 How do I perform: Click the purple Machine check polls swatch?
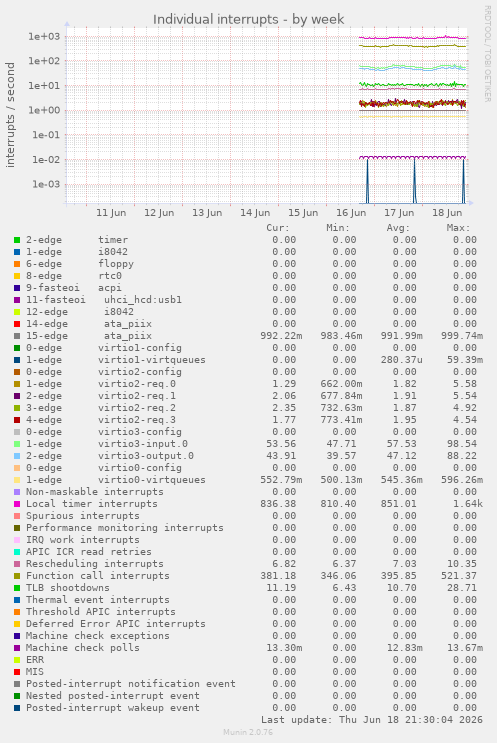pyautogui.click(x=17, y=648)
